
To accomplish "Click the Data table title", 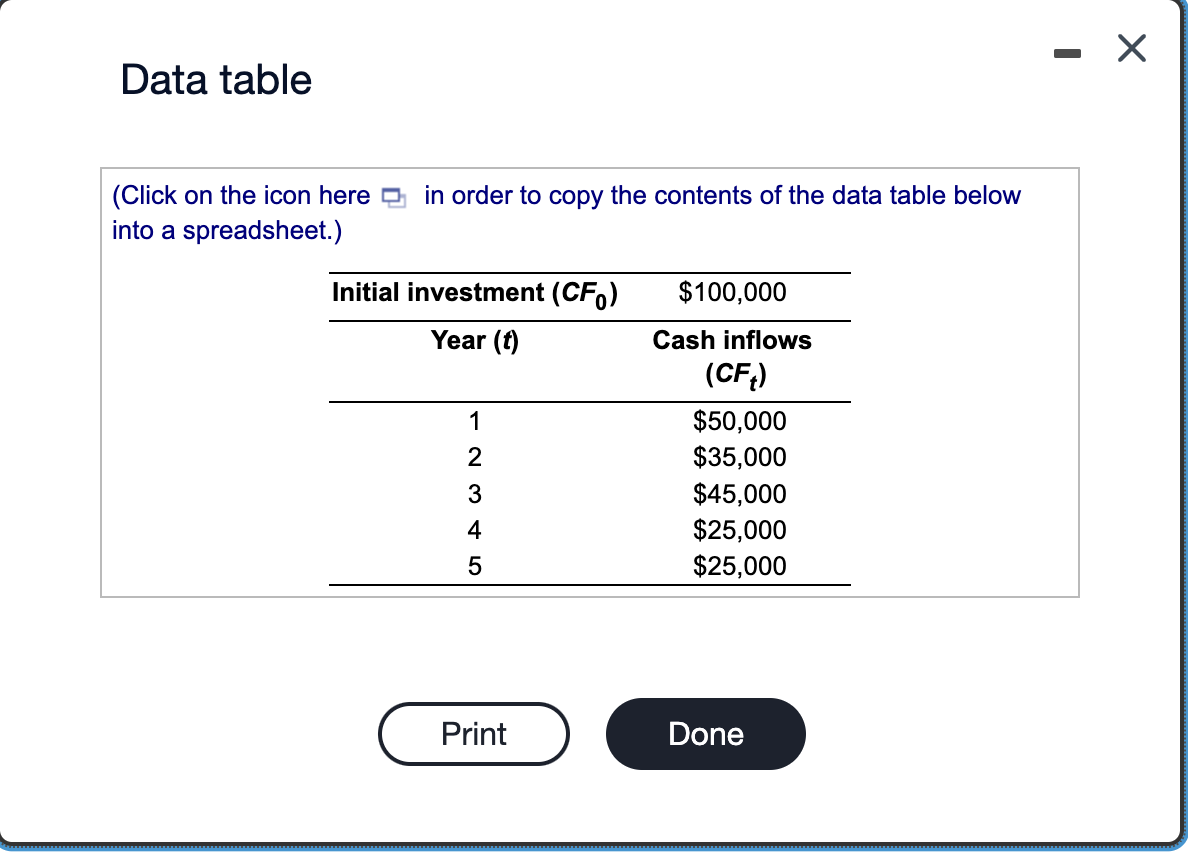I will [x=216, y=80].
